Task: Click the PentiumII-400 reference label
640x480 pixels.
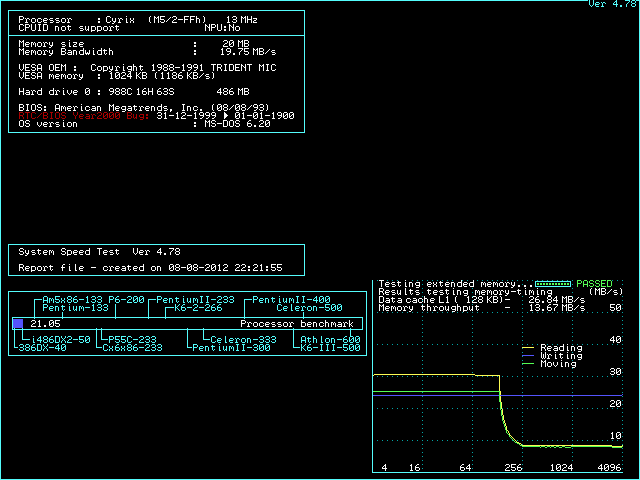Action: pos(291,300)
